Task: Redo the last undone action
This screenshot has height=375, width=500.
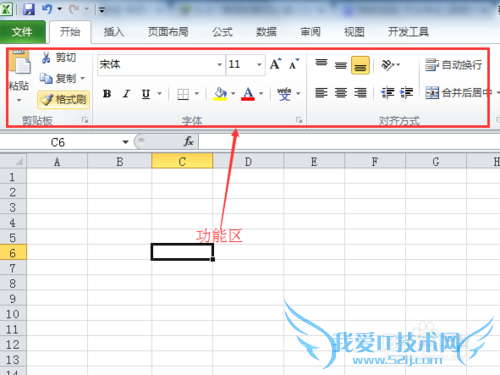Action: click(x=74, y=9)
